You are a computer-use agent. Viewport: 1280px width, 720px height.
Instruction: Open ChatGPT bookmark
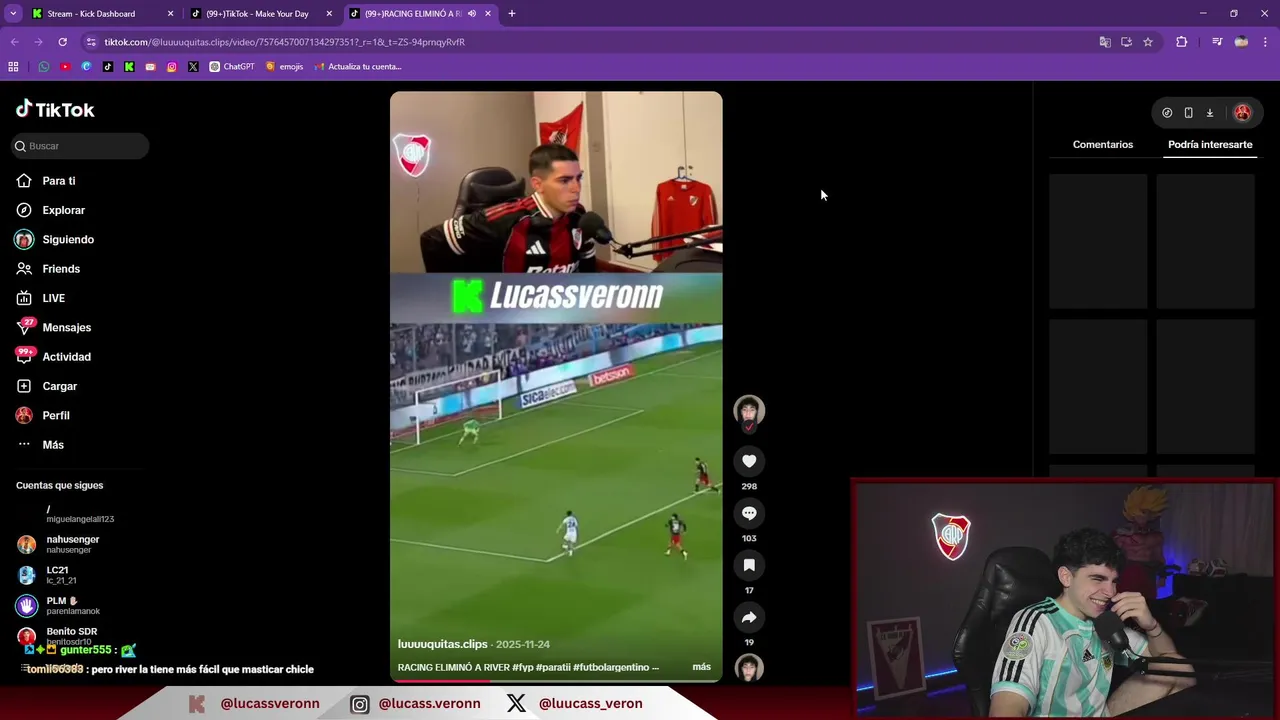(232, 67)
